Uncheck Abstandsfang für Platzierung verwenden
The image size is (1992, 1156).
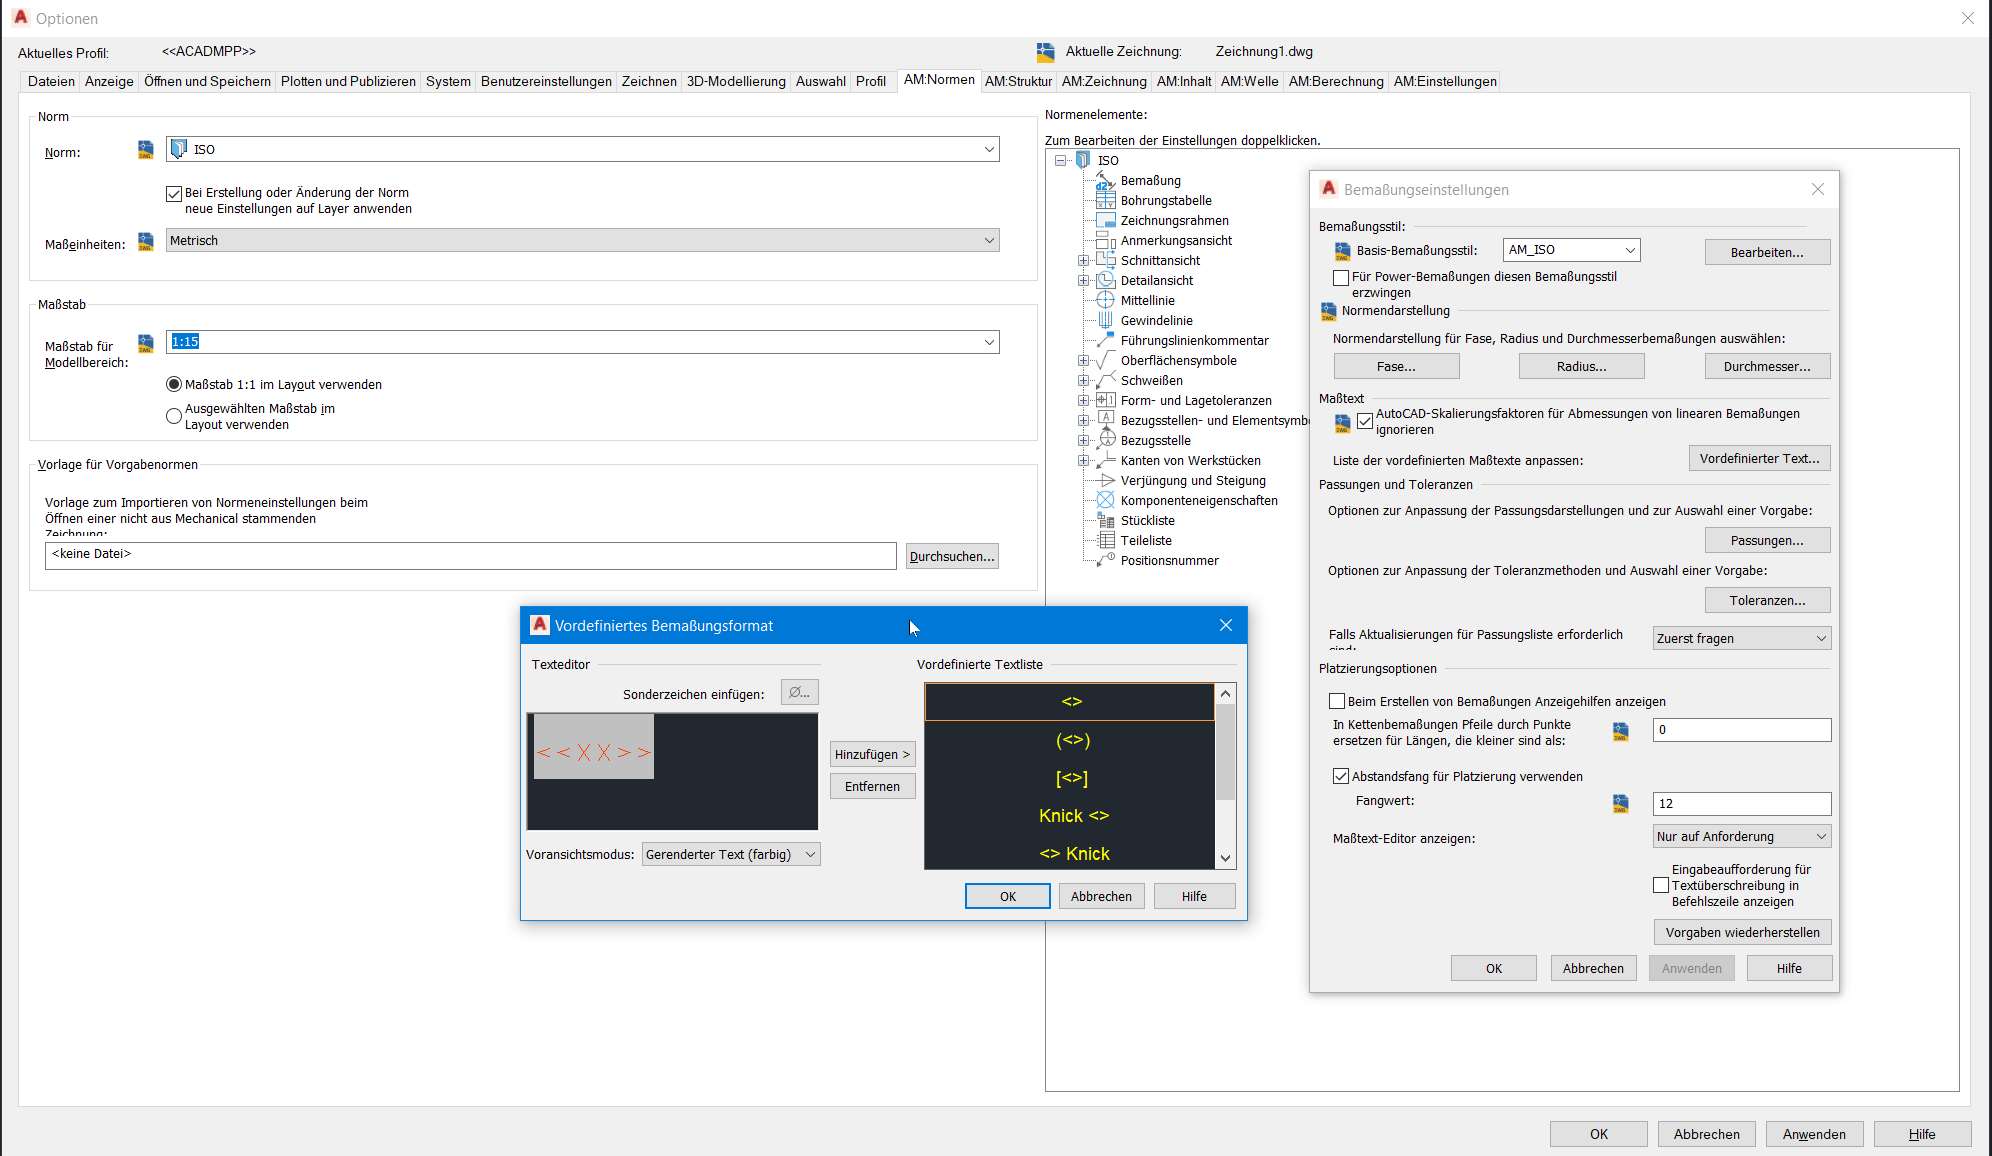click(x=1341, y=776)
